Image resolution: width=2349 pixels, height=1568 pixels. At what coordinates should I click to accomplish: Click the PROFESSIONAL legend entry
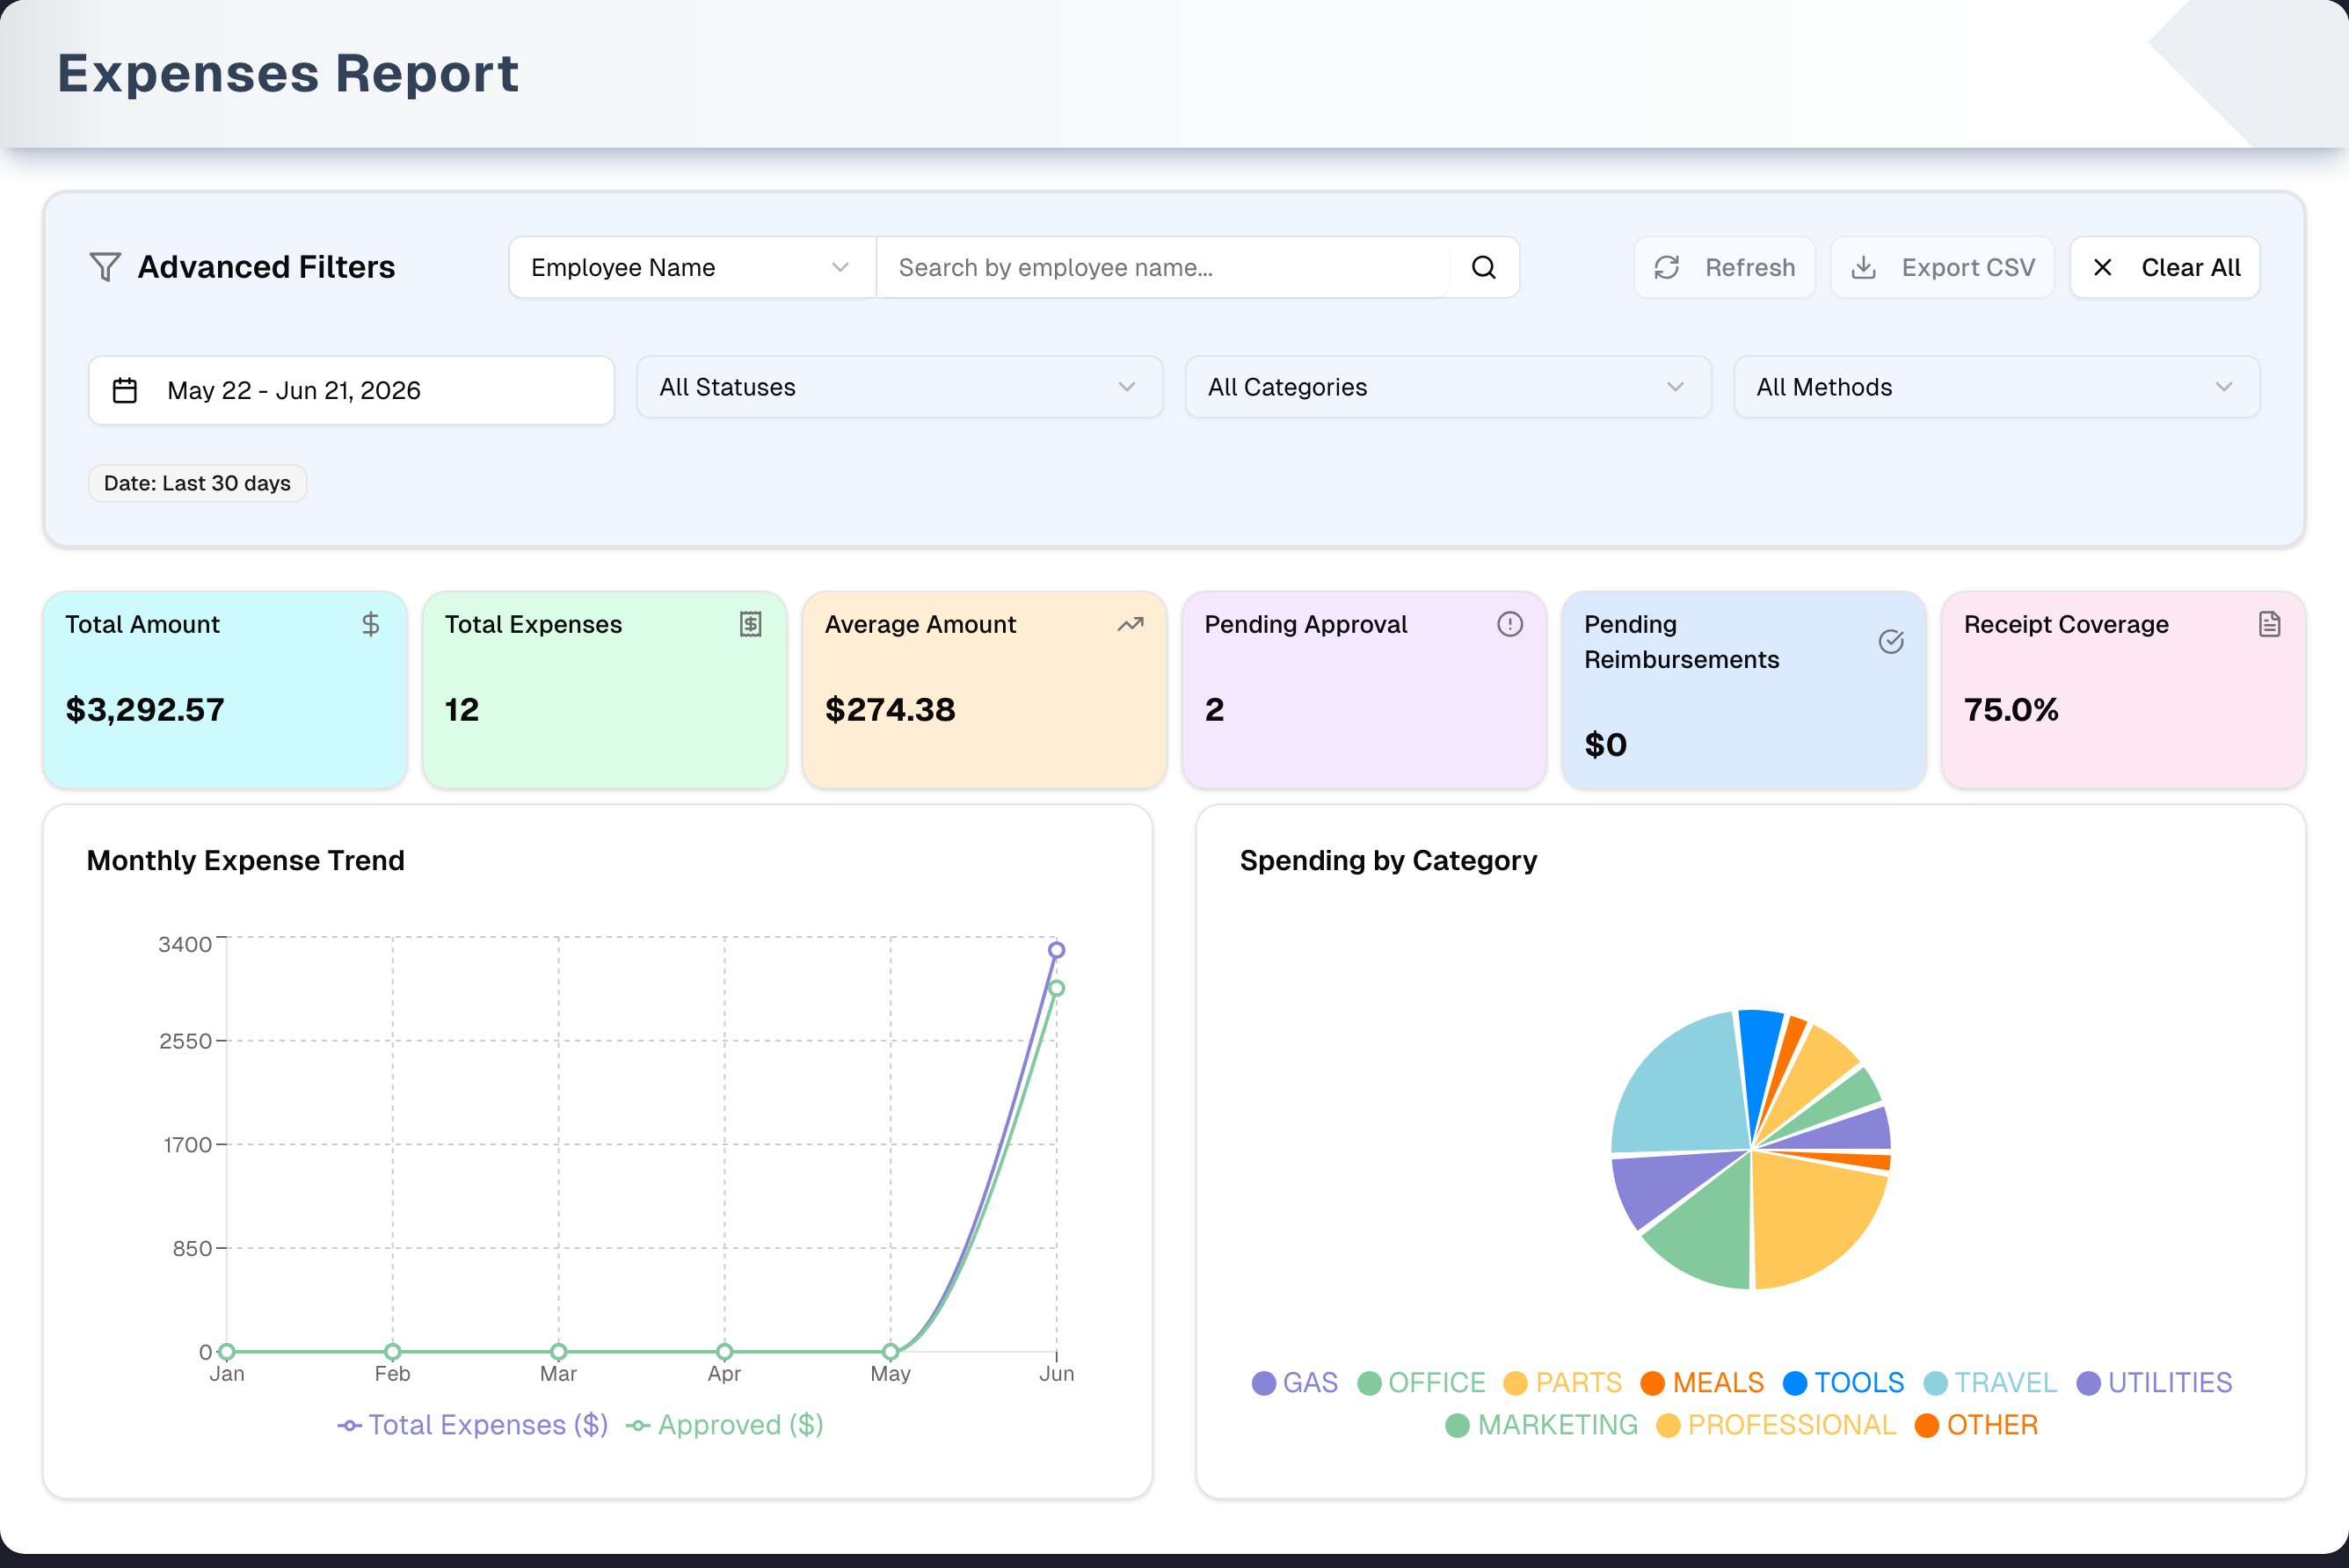tap(1776, 1425)
